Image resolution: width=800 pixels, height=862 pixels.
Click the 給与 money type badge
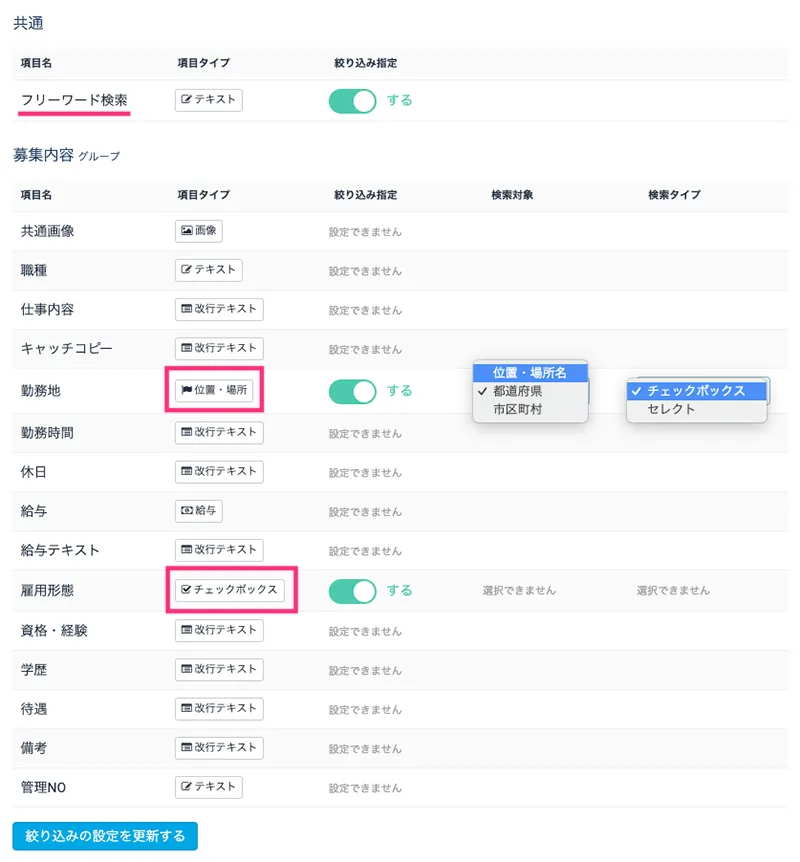199,511
